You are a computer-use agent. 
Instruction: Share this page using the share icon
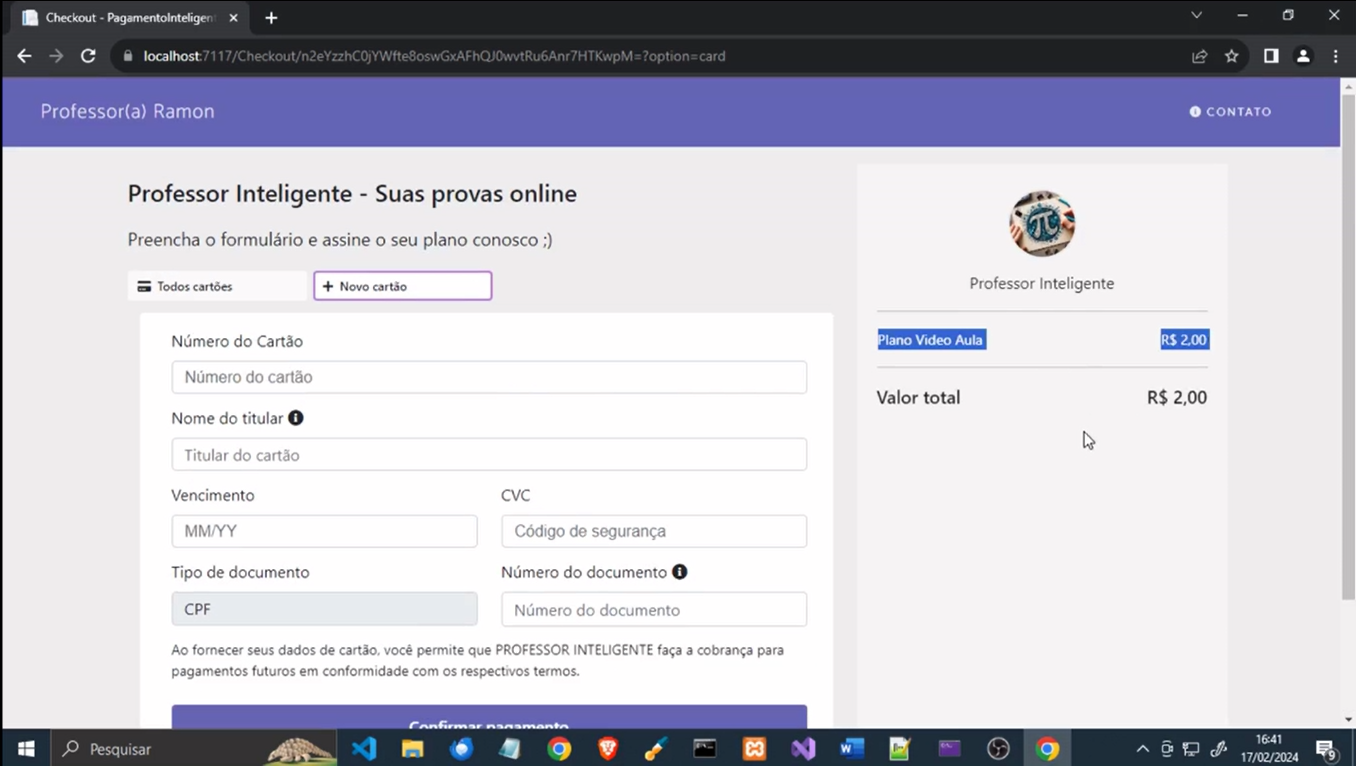1199,56
